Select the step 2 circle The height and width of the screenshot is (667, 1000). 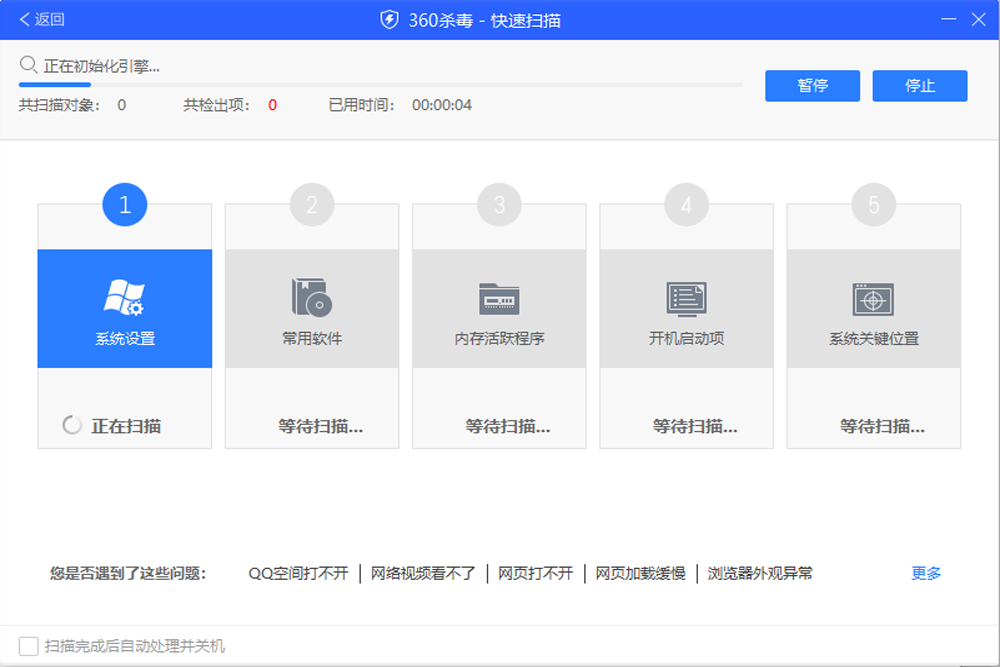pos(312,205)
